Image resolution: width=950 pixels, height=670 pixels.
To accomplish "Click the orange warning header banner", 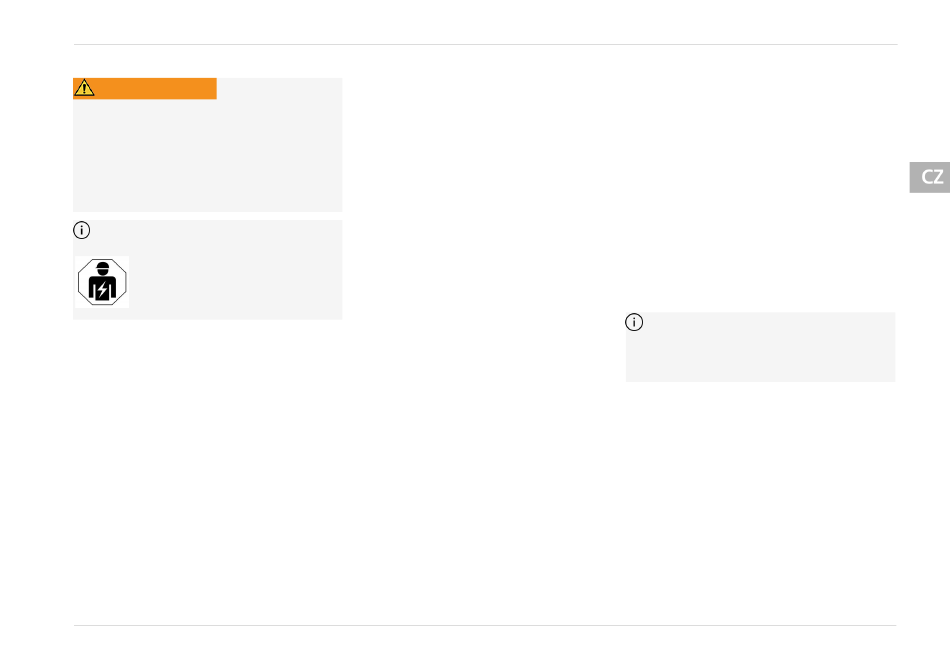I will (x=145, y=88).
